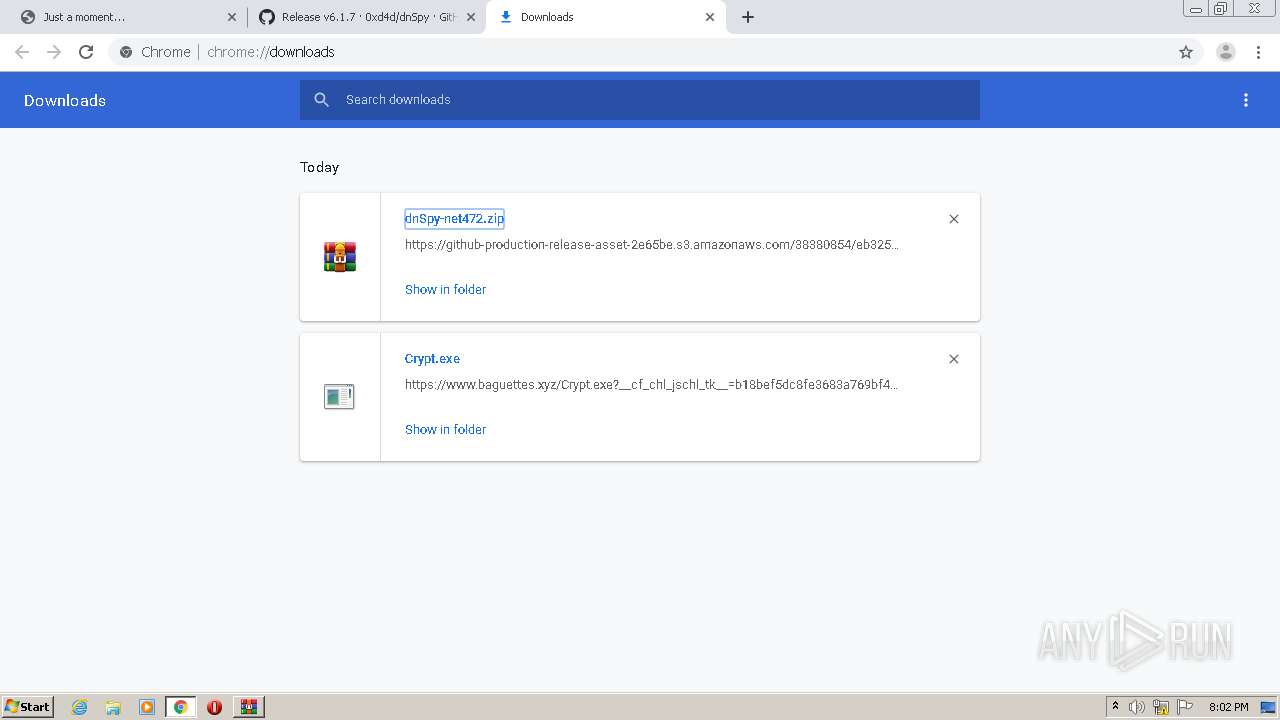Click Show desktop button
The image size is (1280, 720).
click(1269, 707)
